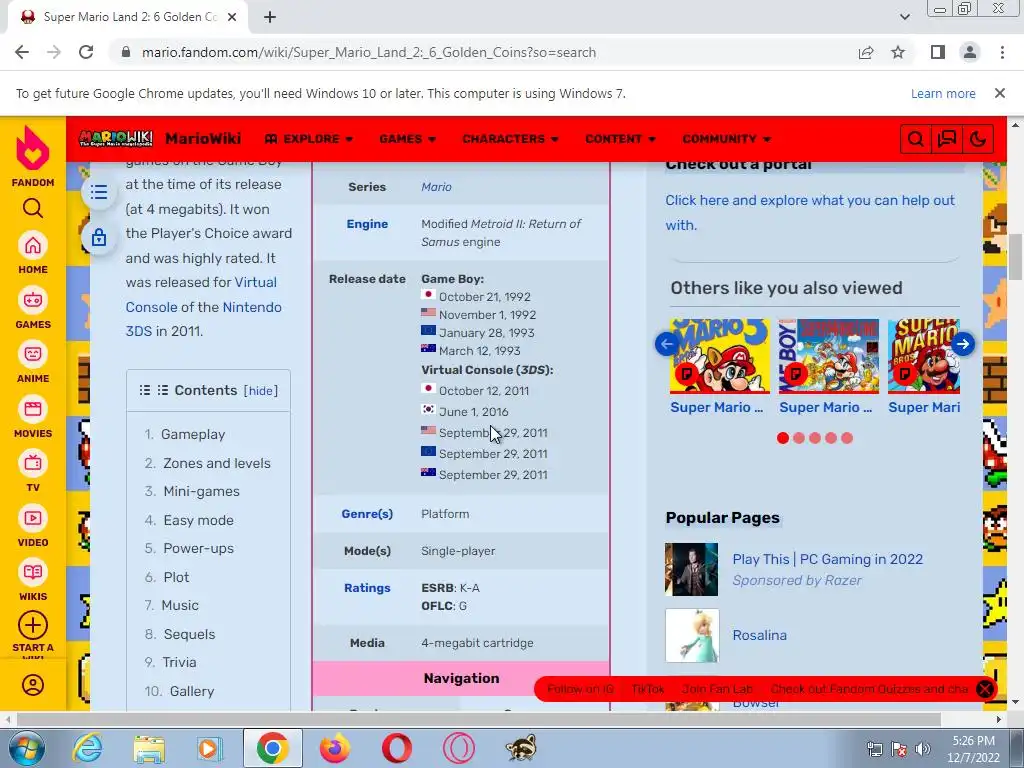
Task: Select the first red carousel dot
Action: pyautogui.click(x=782, y=438)
